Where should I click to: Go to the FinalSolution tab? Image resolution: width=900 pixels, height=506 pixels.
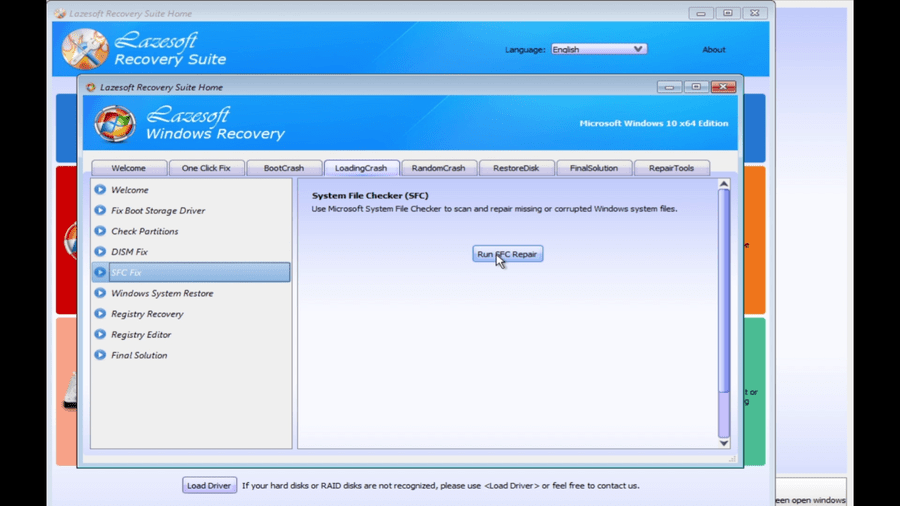pos(594,168)
